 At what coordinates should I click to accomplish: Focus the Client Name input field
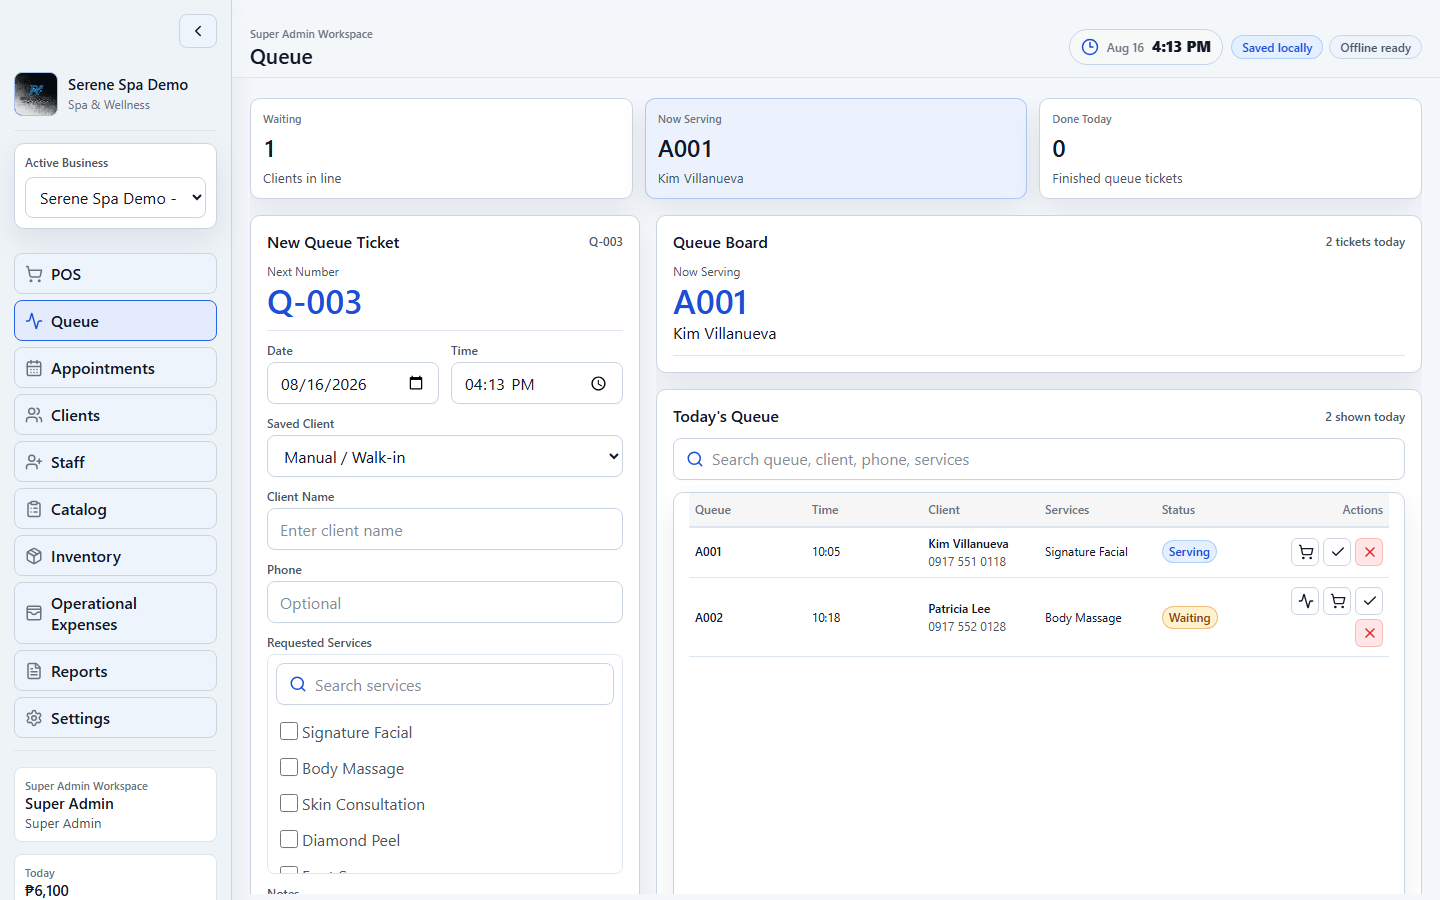click(445, 530)
